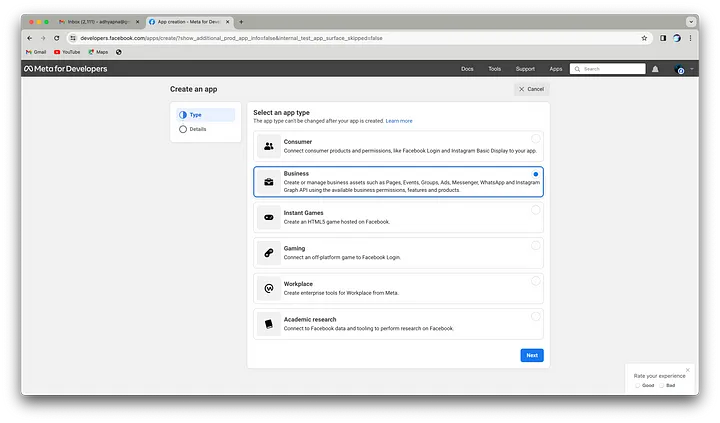Click the Meta search field
Image resolution: width=720 pixels, height=423 pixels.
point(608,69)
